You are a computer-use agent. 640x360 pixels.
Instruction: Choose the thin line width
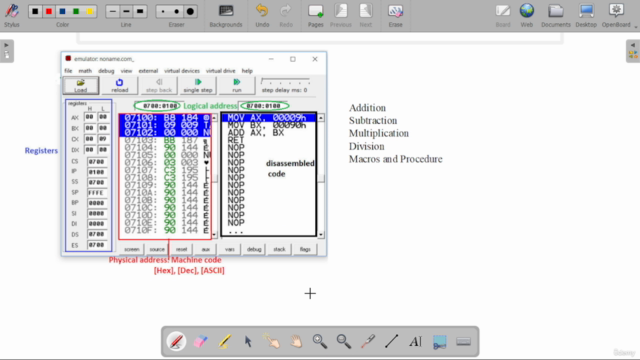[113, 11]
